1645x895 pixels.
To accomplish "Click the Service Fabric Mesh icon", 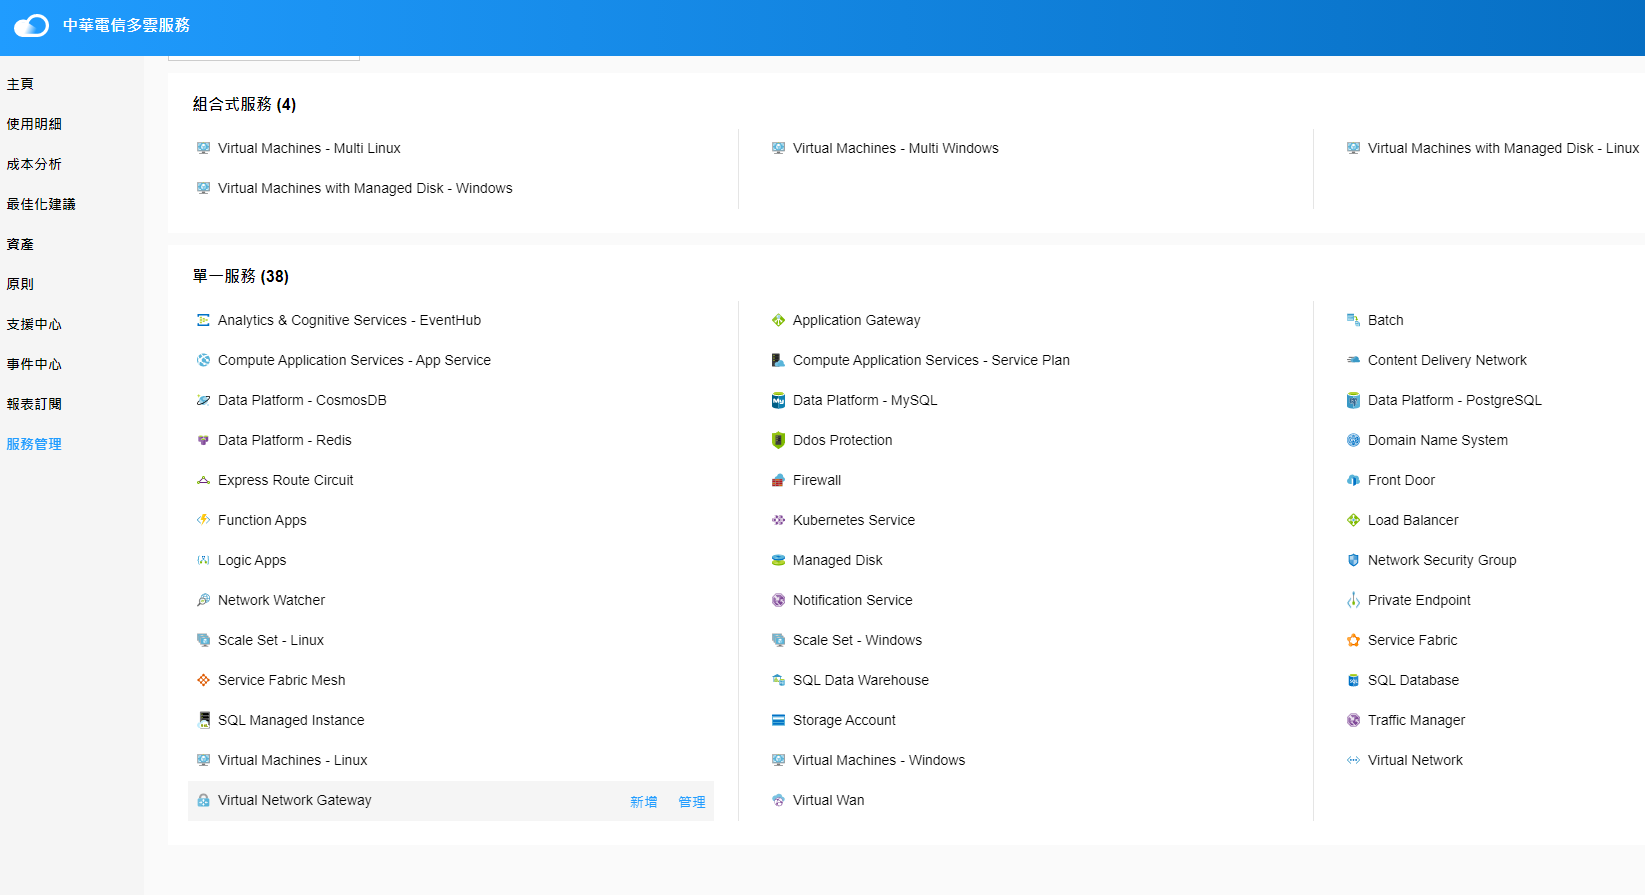I will (x=204, y=680).
